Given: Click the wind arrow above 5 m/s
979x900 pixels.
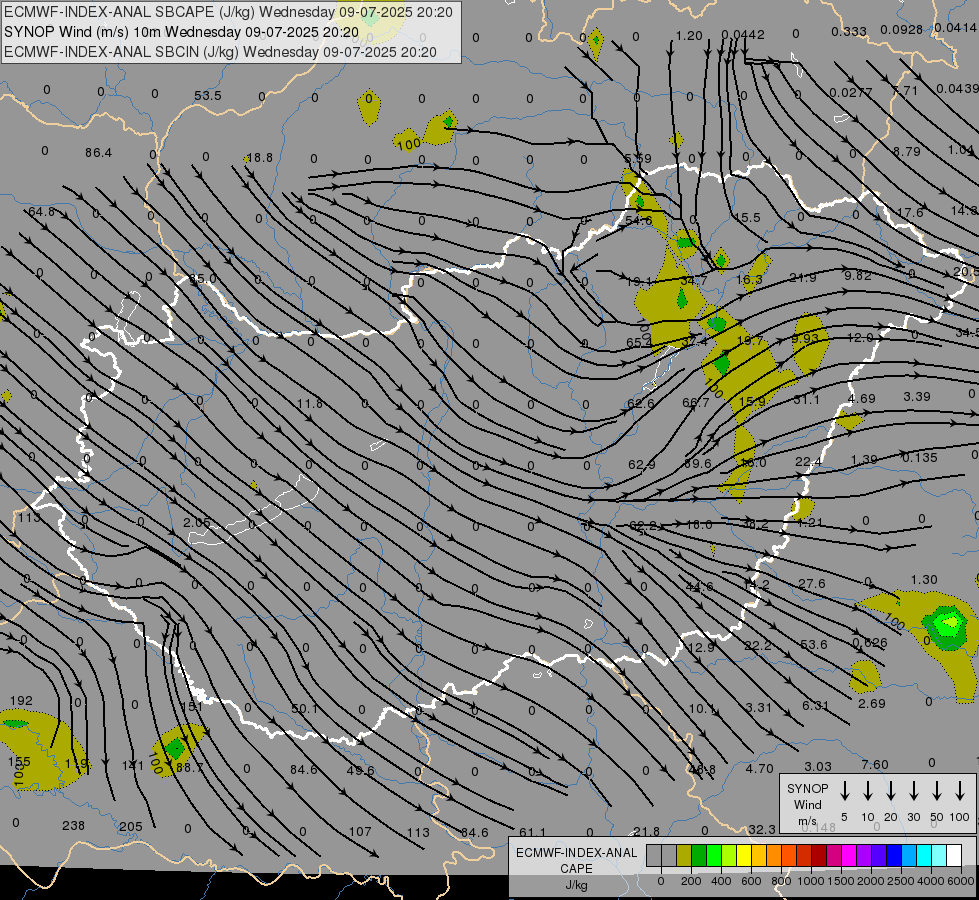Looking at the screenshot, I should click(x=845, y=791).
